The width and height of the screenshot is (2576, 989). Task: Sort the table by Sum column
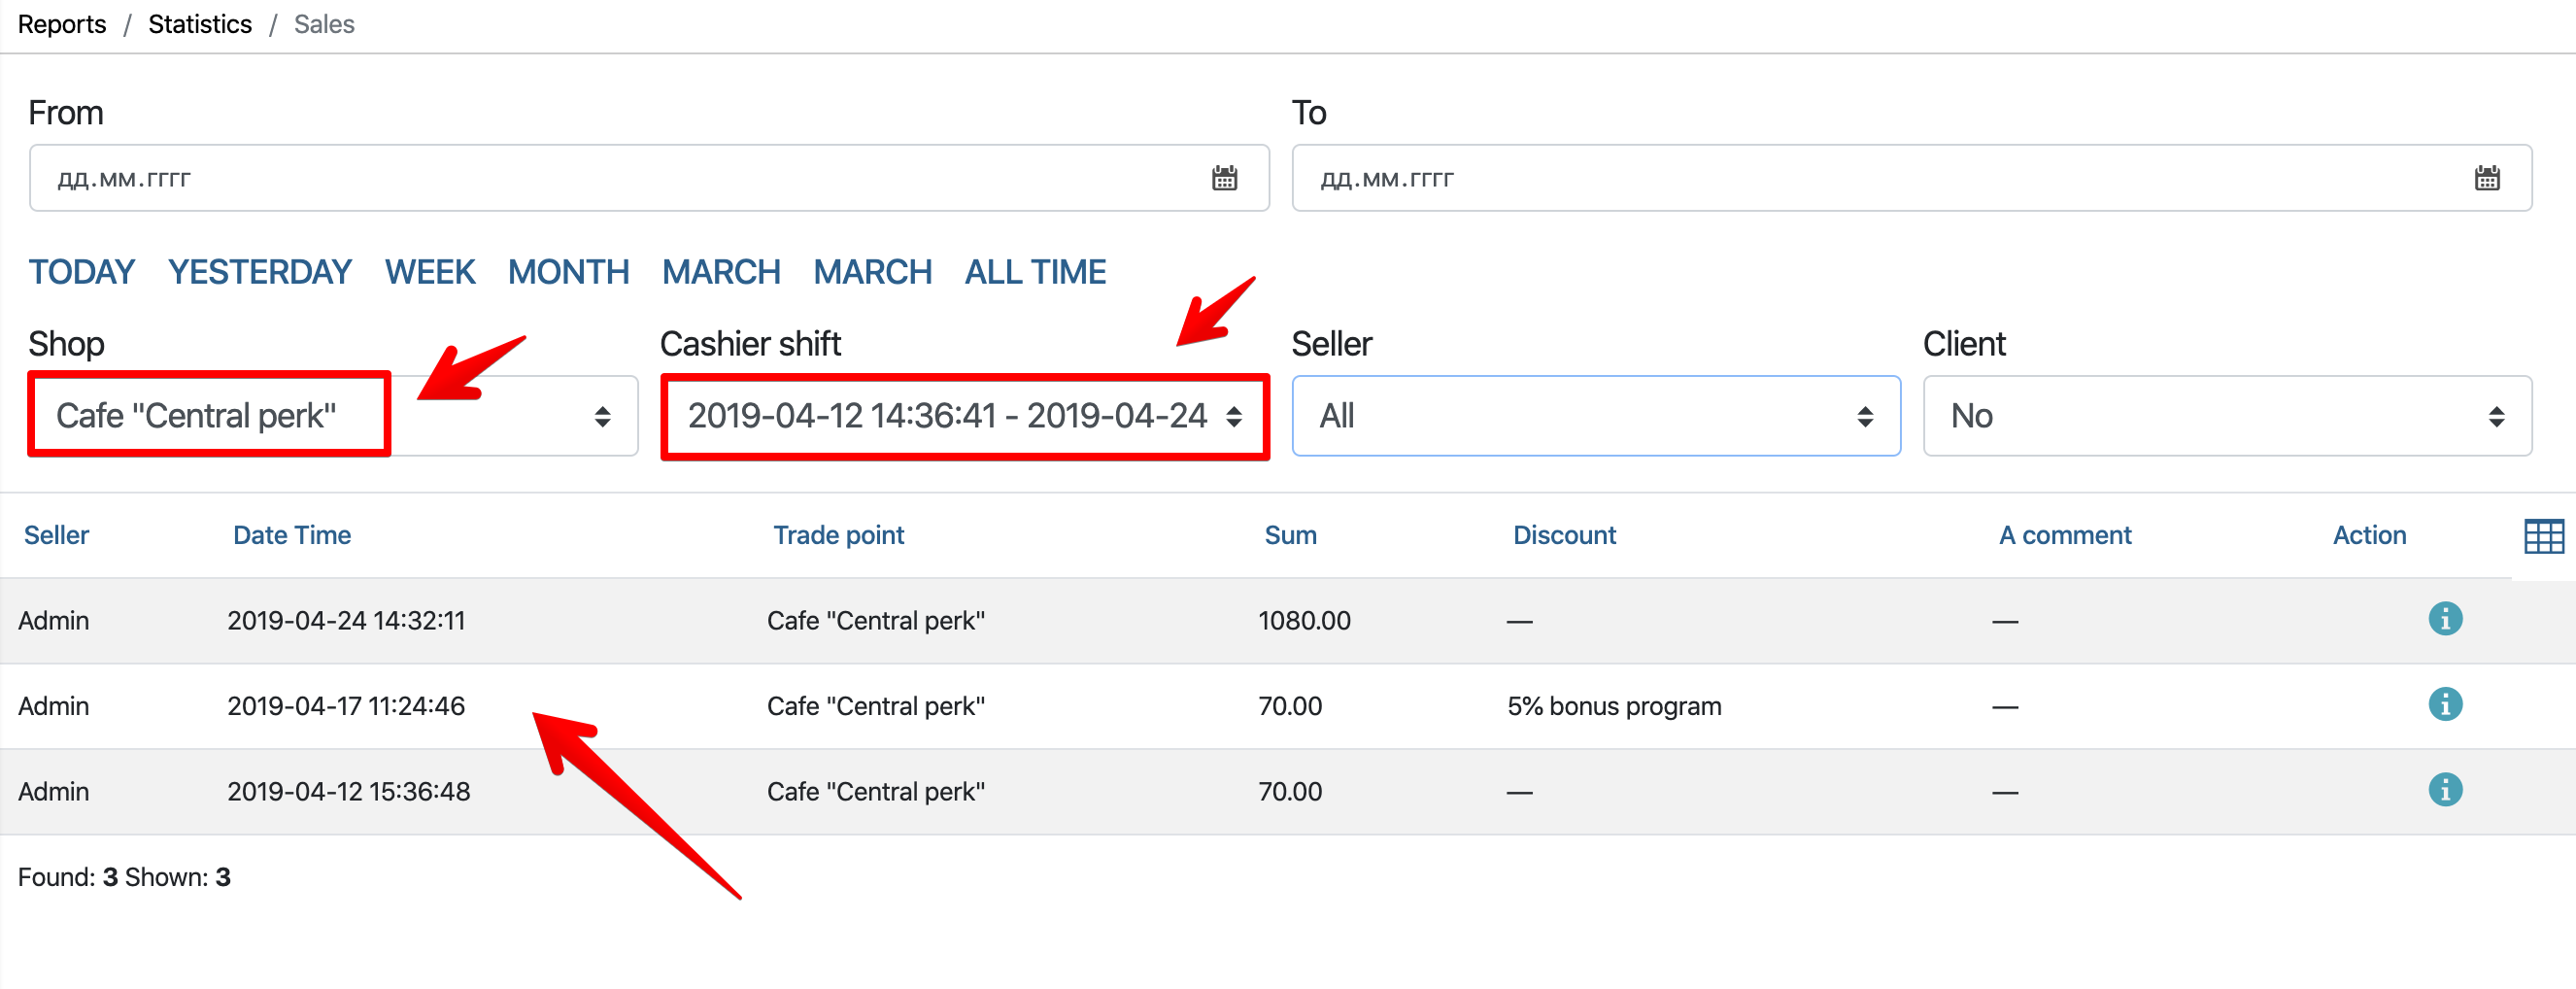point(1290,535)
